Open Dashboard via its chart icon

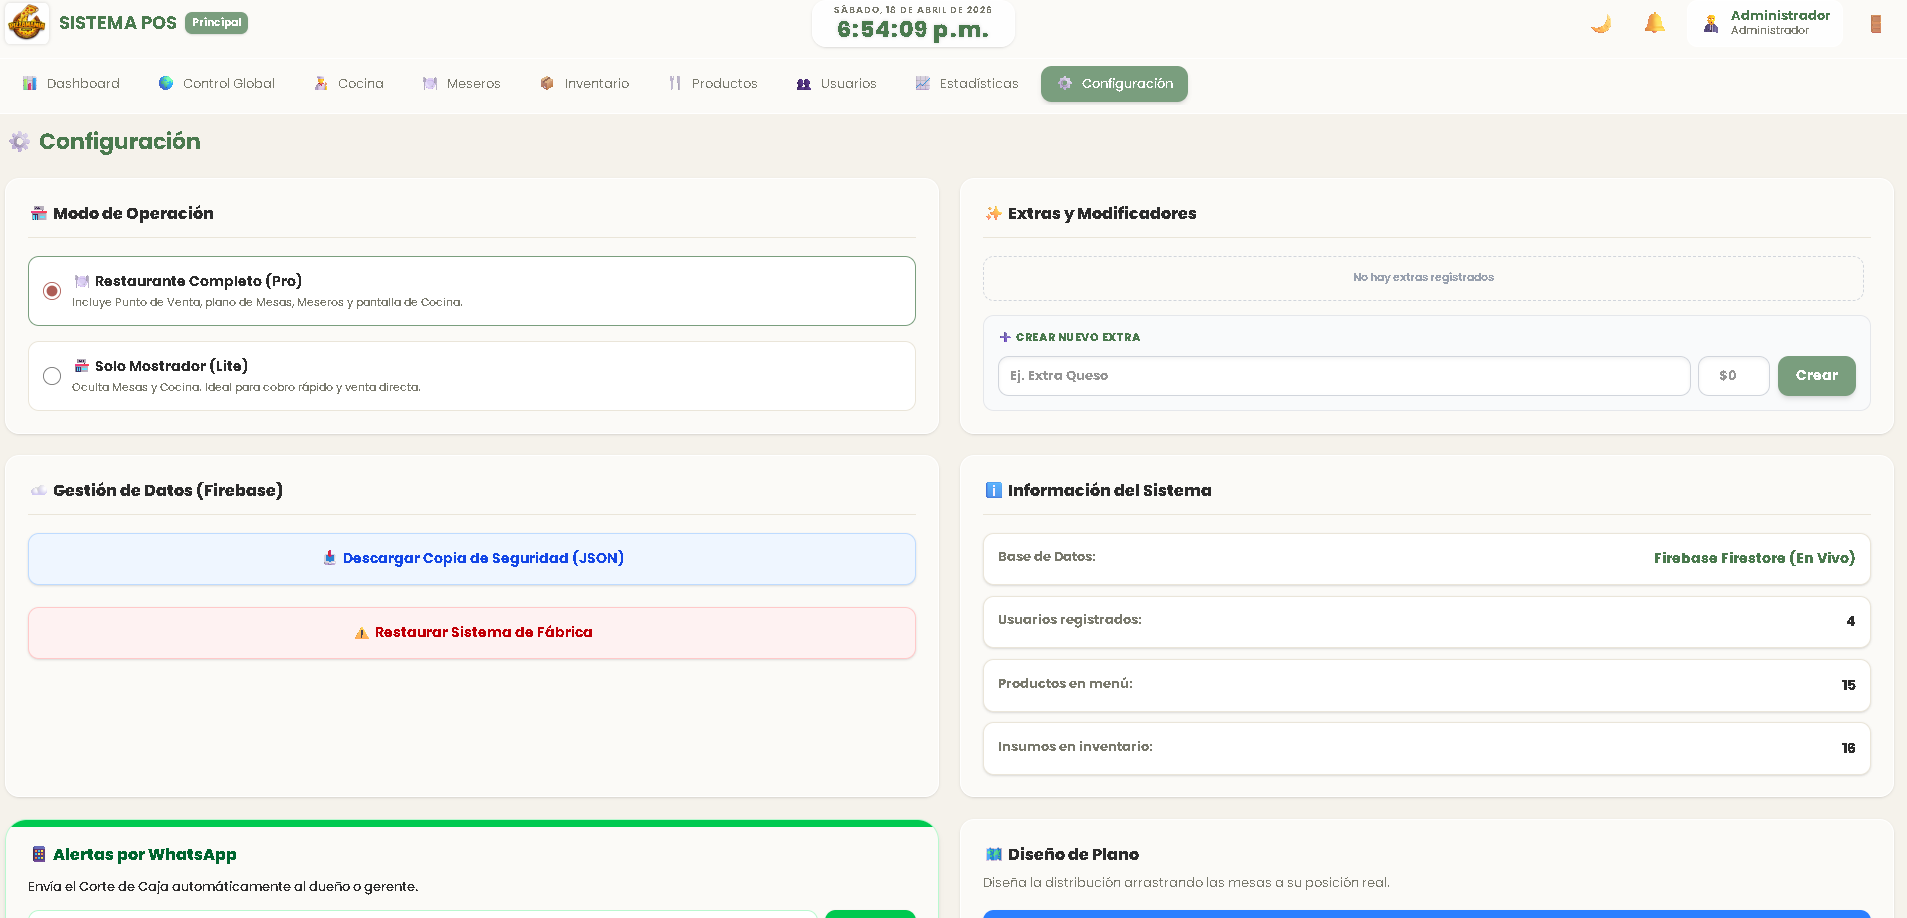tap(30, 84)
